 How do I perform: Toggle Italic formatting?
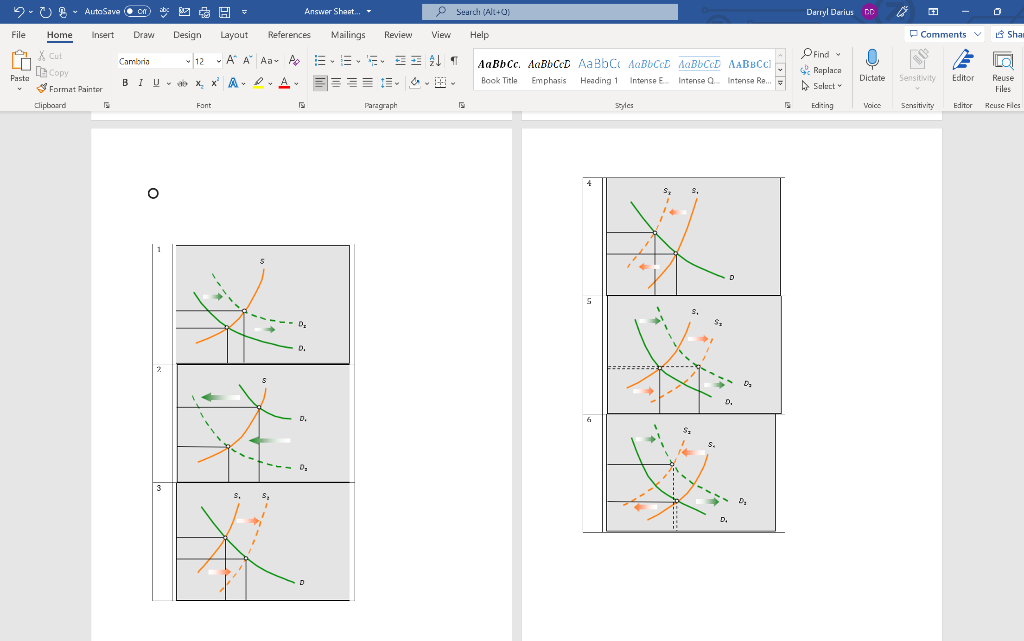coord(140,83)
